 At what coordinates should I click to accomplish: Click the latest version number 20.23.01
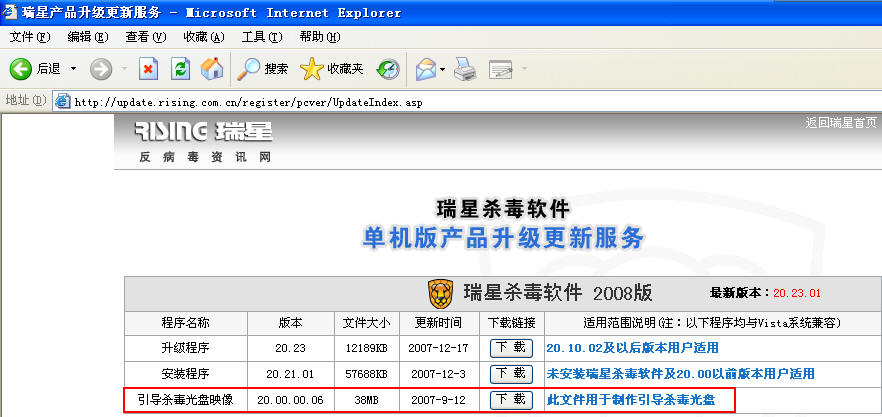[796, 293]
